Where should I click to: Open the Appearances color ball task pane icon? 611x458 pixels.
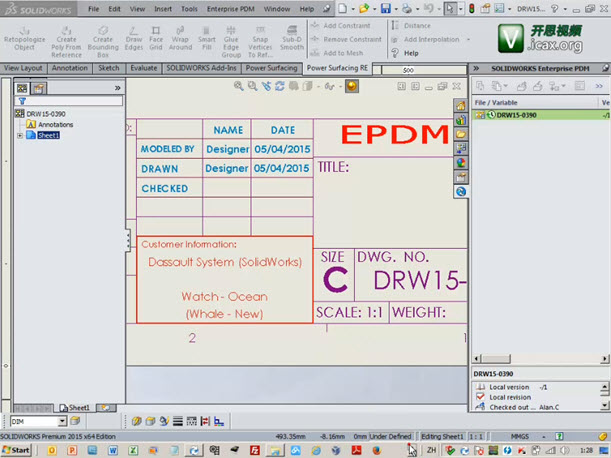point(460,162)
